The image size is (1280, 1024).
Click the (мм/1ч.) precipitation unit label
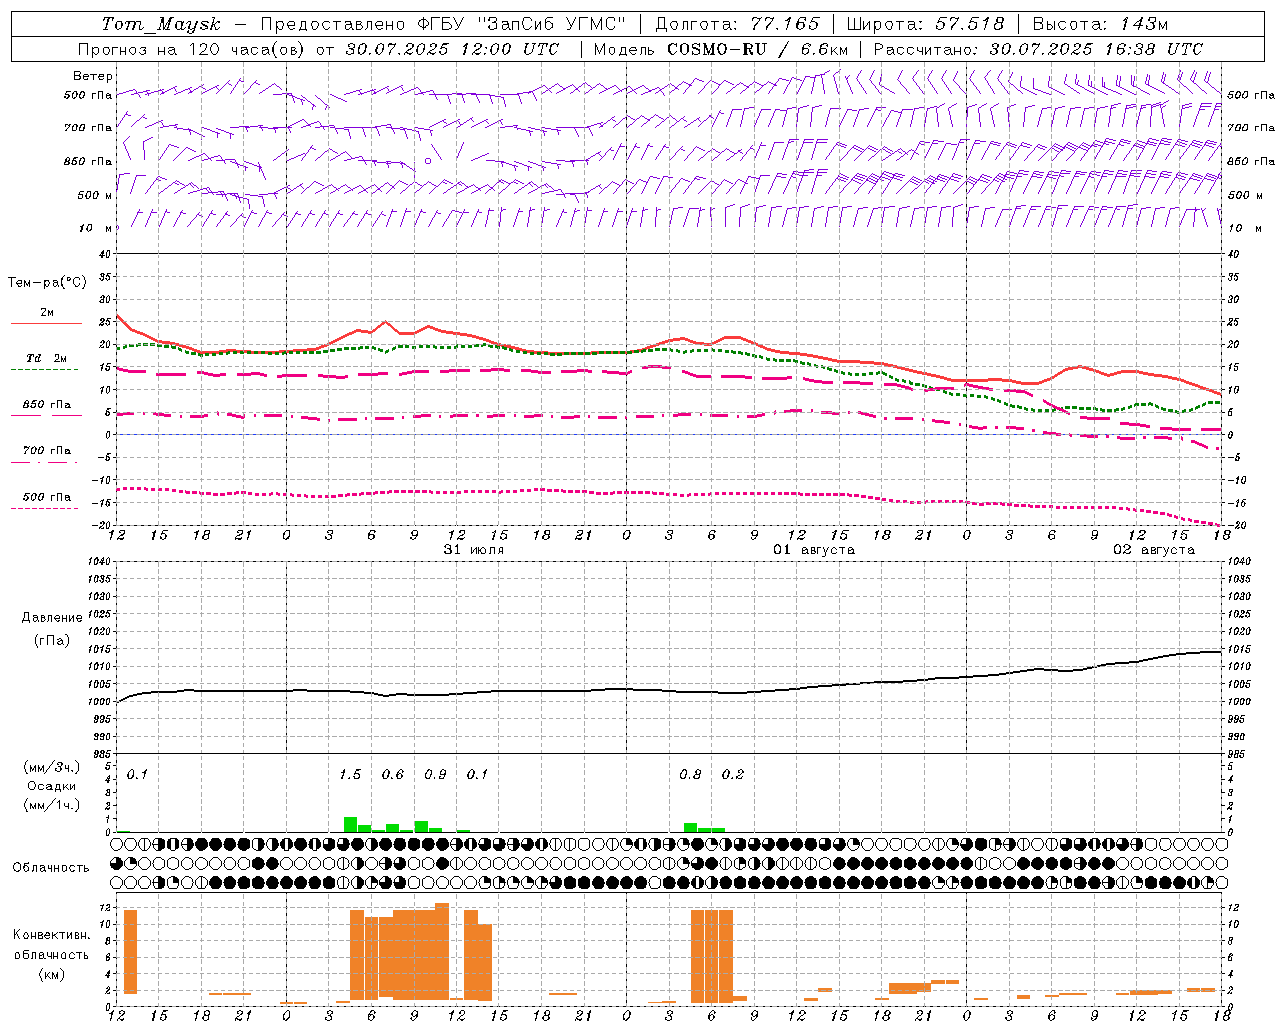[52, 805]
